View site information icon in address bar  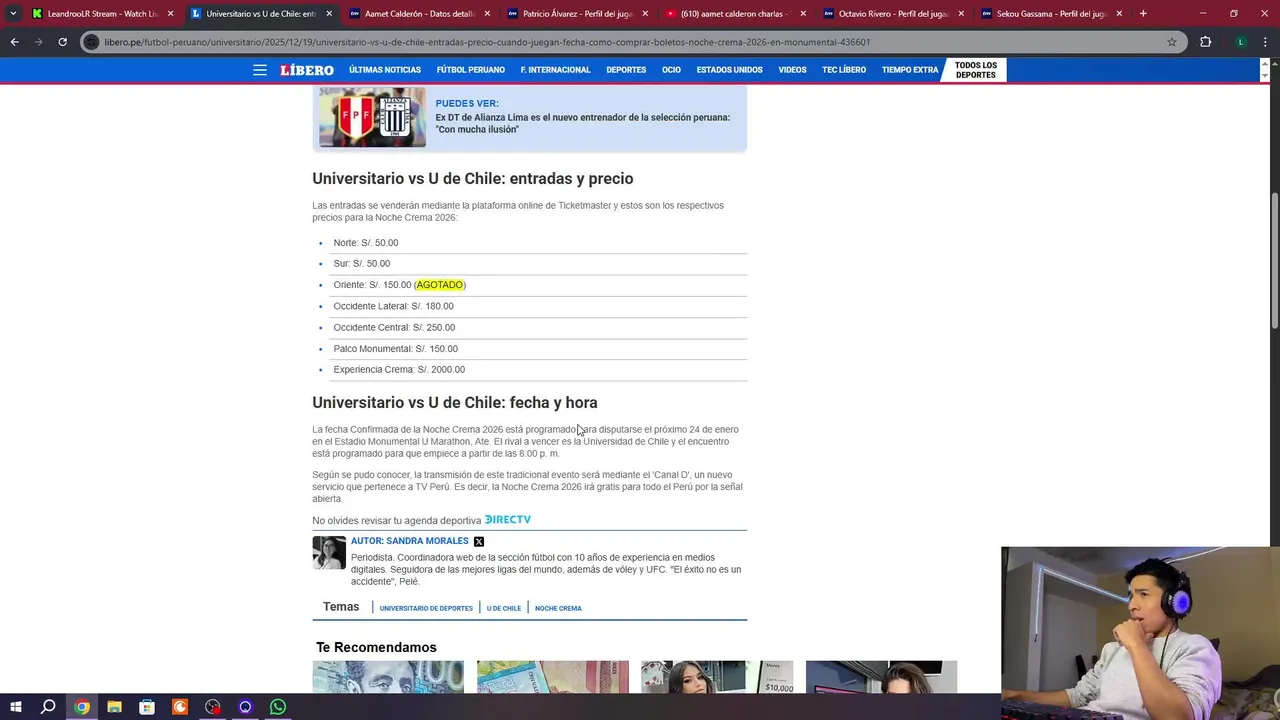[92, 42]
